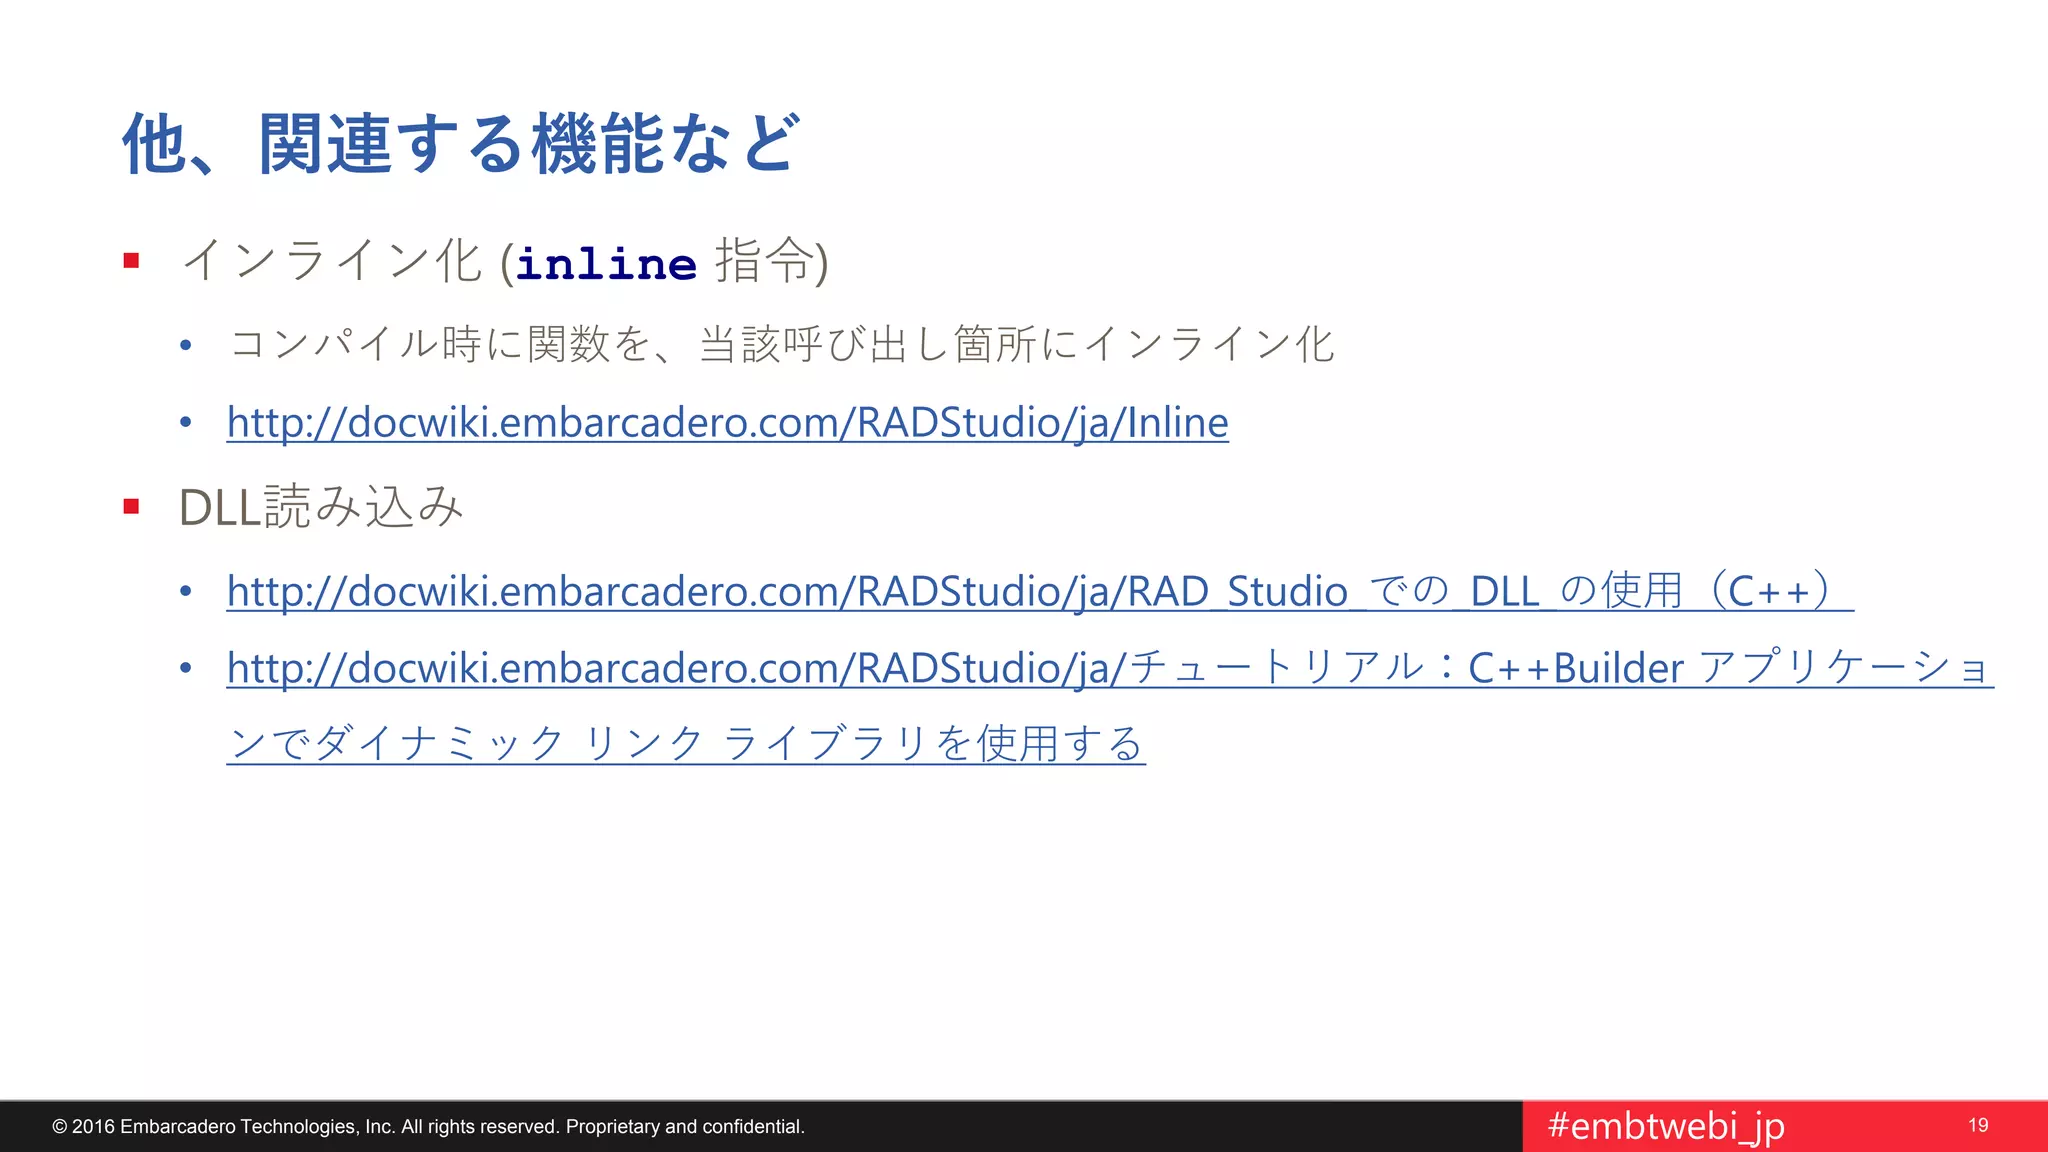Click the 2016 Embarcadero copyright notice
This screenshot has width=2048, height=1152.
coord(428,1127)
